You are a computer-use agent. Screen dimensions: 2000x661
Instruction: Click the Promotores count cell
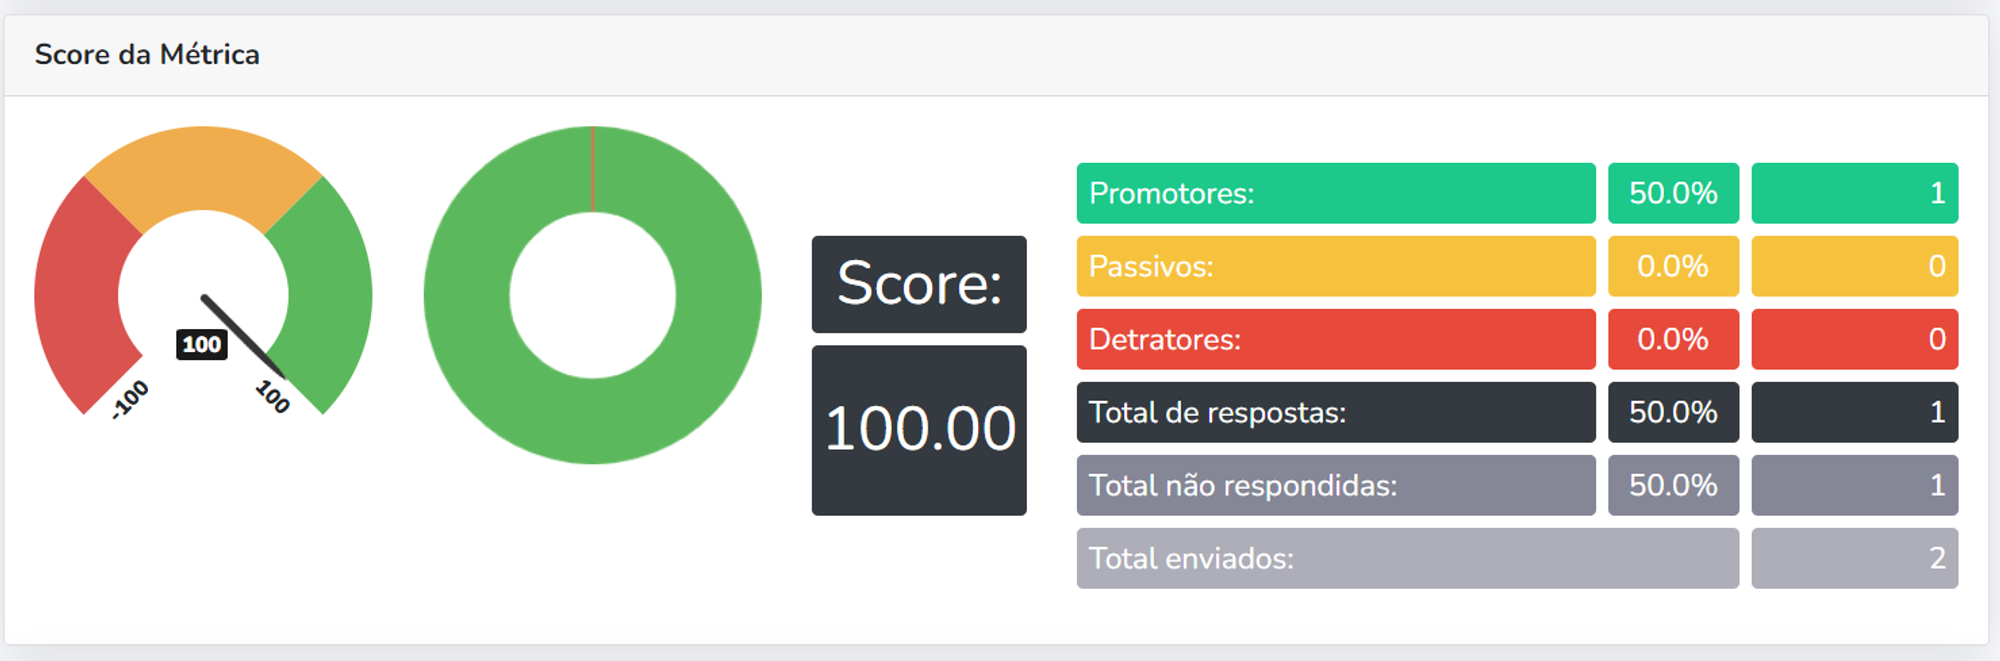pos(1854,193)
